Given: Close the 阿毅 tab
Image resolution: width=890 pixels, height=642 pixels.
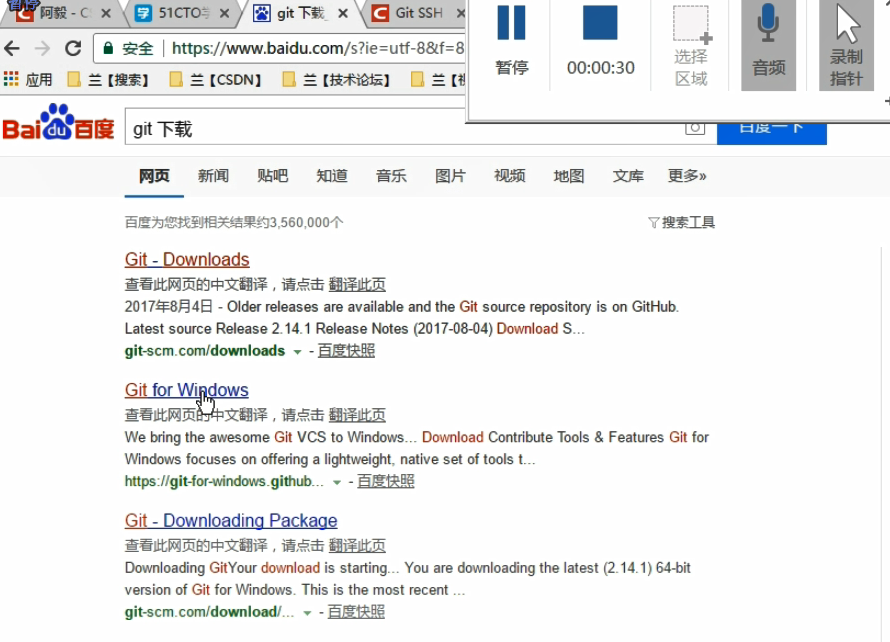Looking at the screenshot, I should point(106,14).
